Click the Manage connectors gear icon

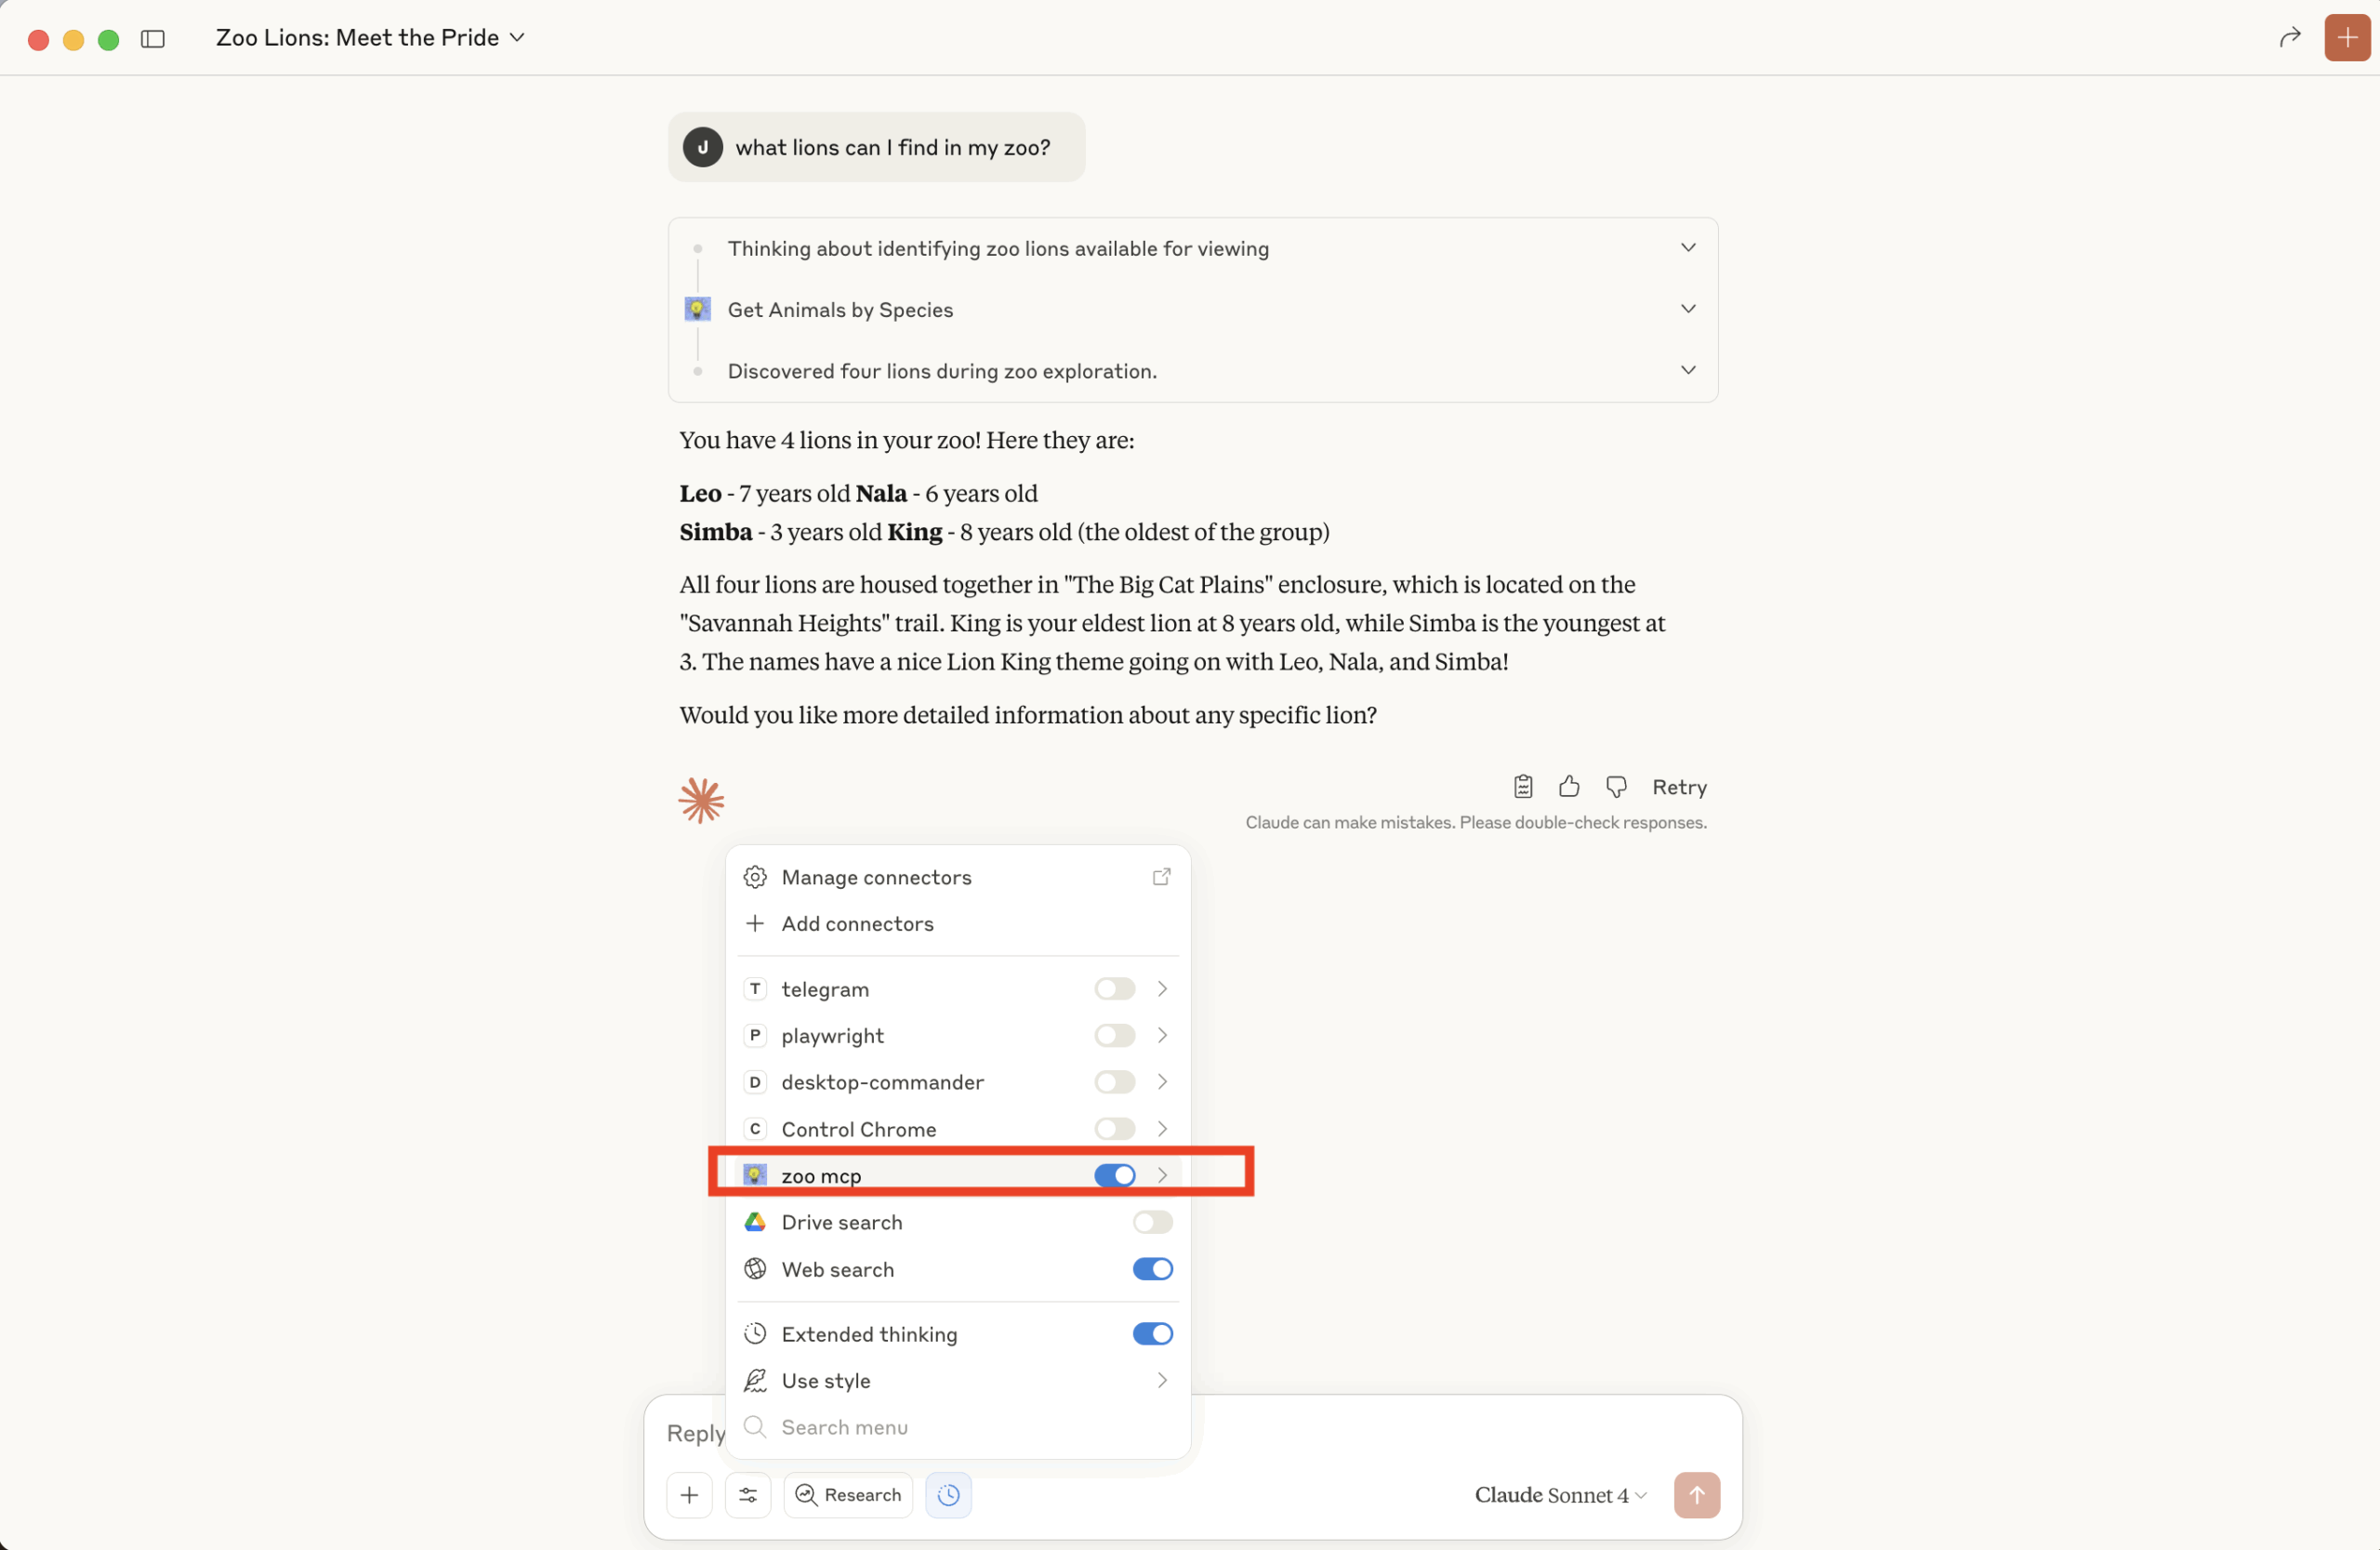(755, 877)
